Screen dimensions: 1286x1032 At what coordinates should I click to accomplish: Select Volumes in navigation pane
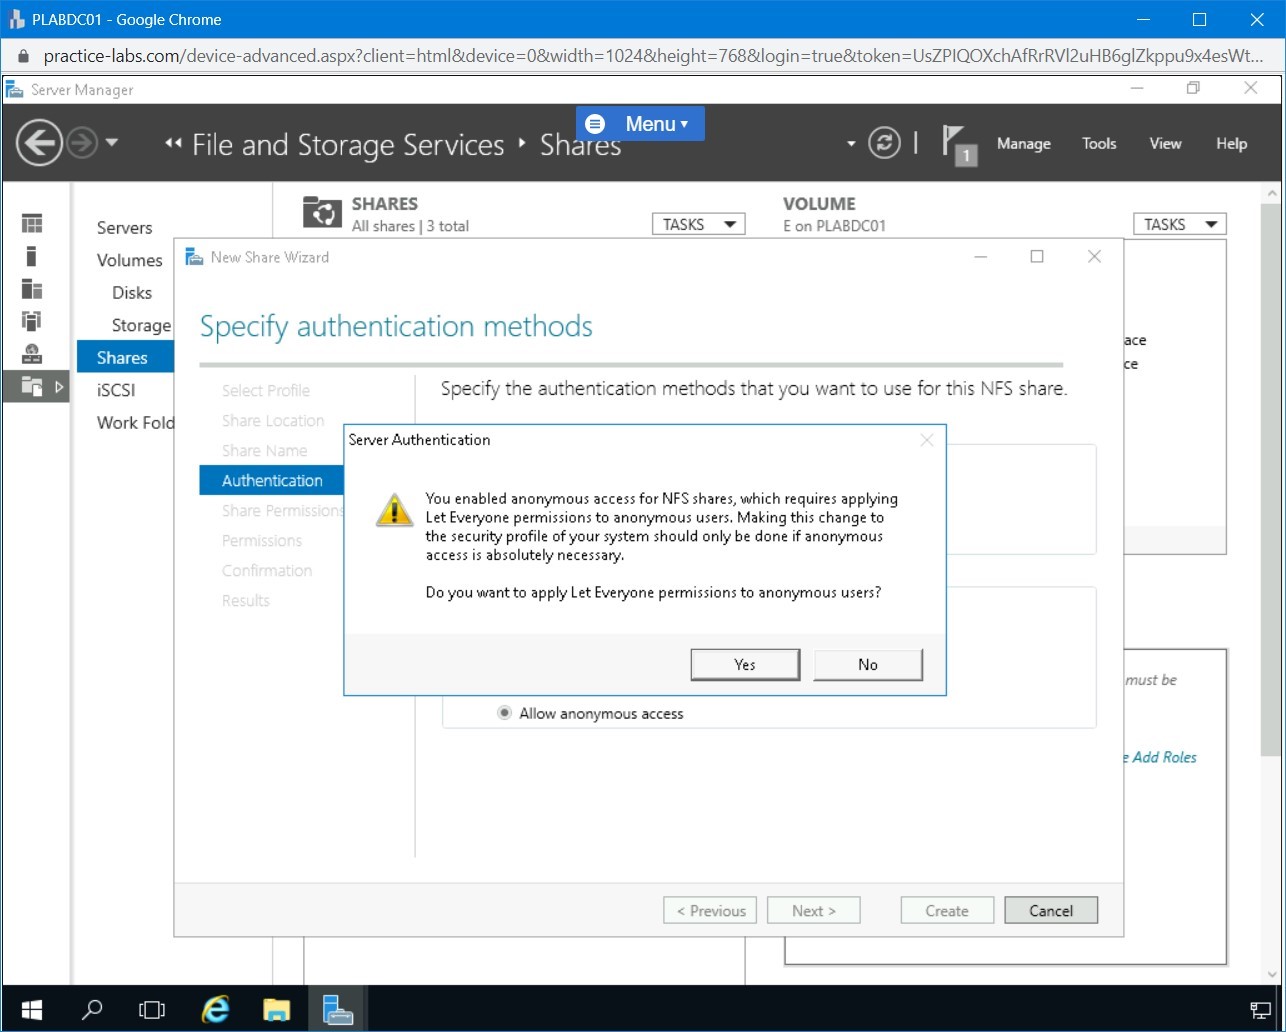pyautogui.click(x=129, y=260)
